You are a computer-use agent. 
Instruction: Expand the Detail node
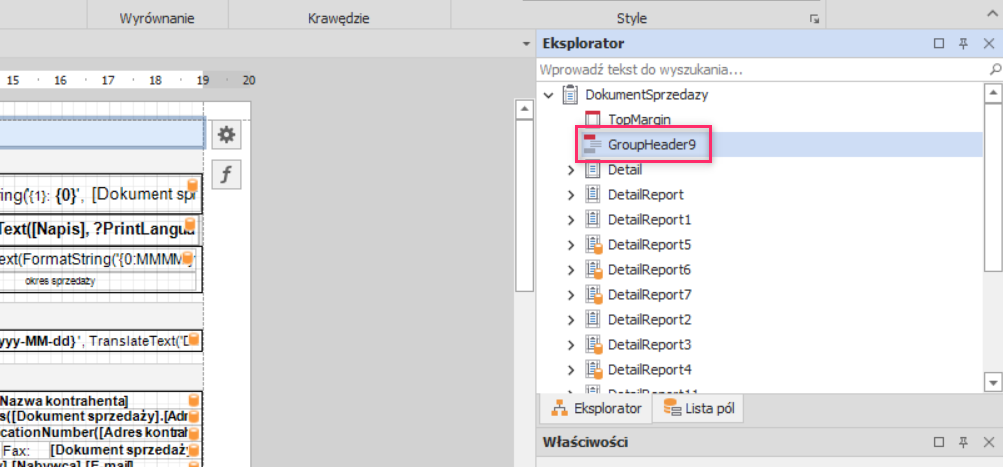571,170
